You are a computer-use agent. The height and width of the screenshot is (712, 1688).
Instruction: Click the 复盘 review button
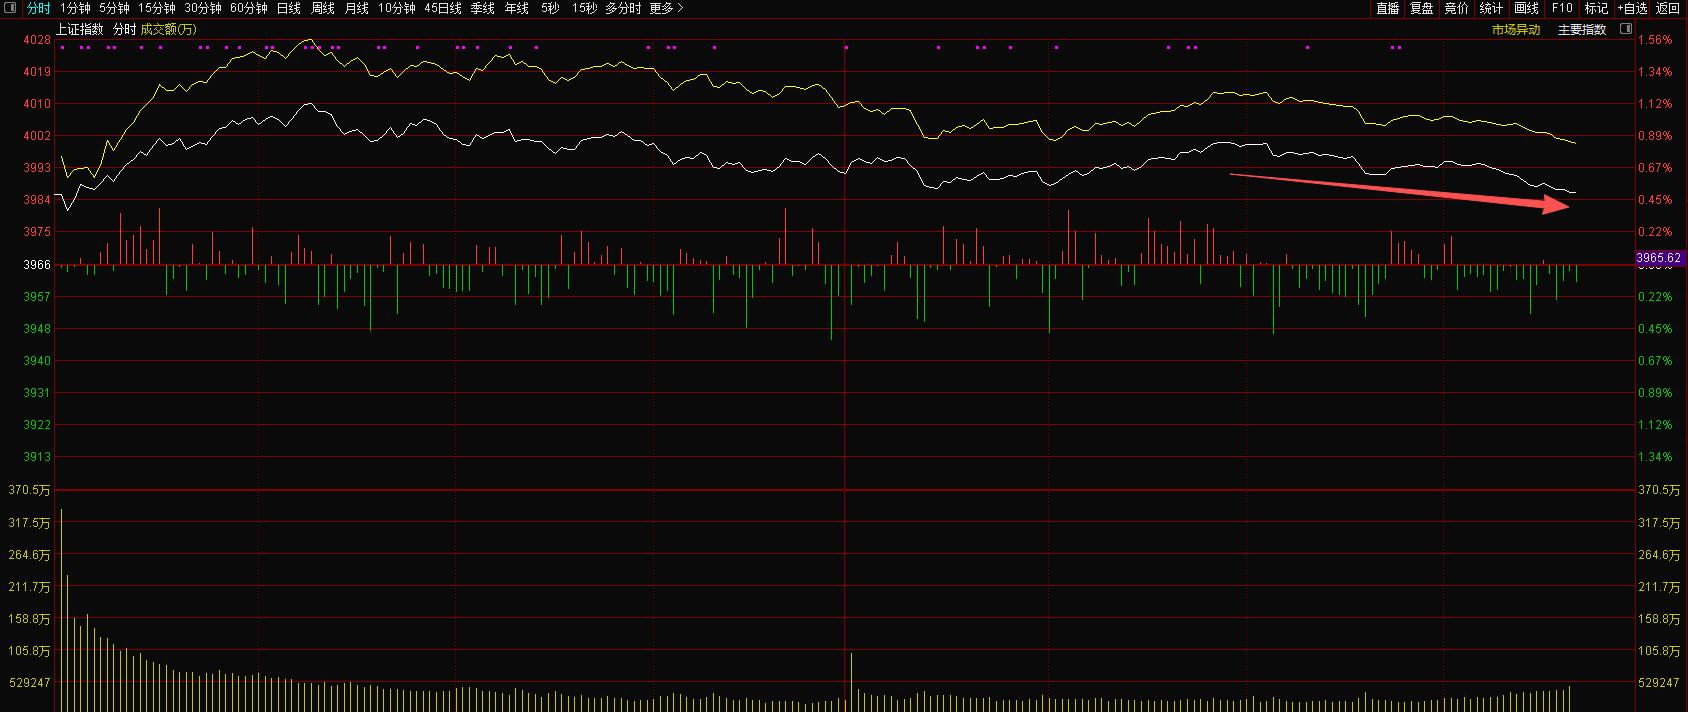[x=1421, y=8]
